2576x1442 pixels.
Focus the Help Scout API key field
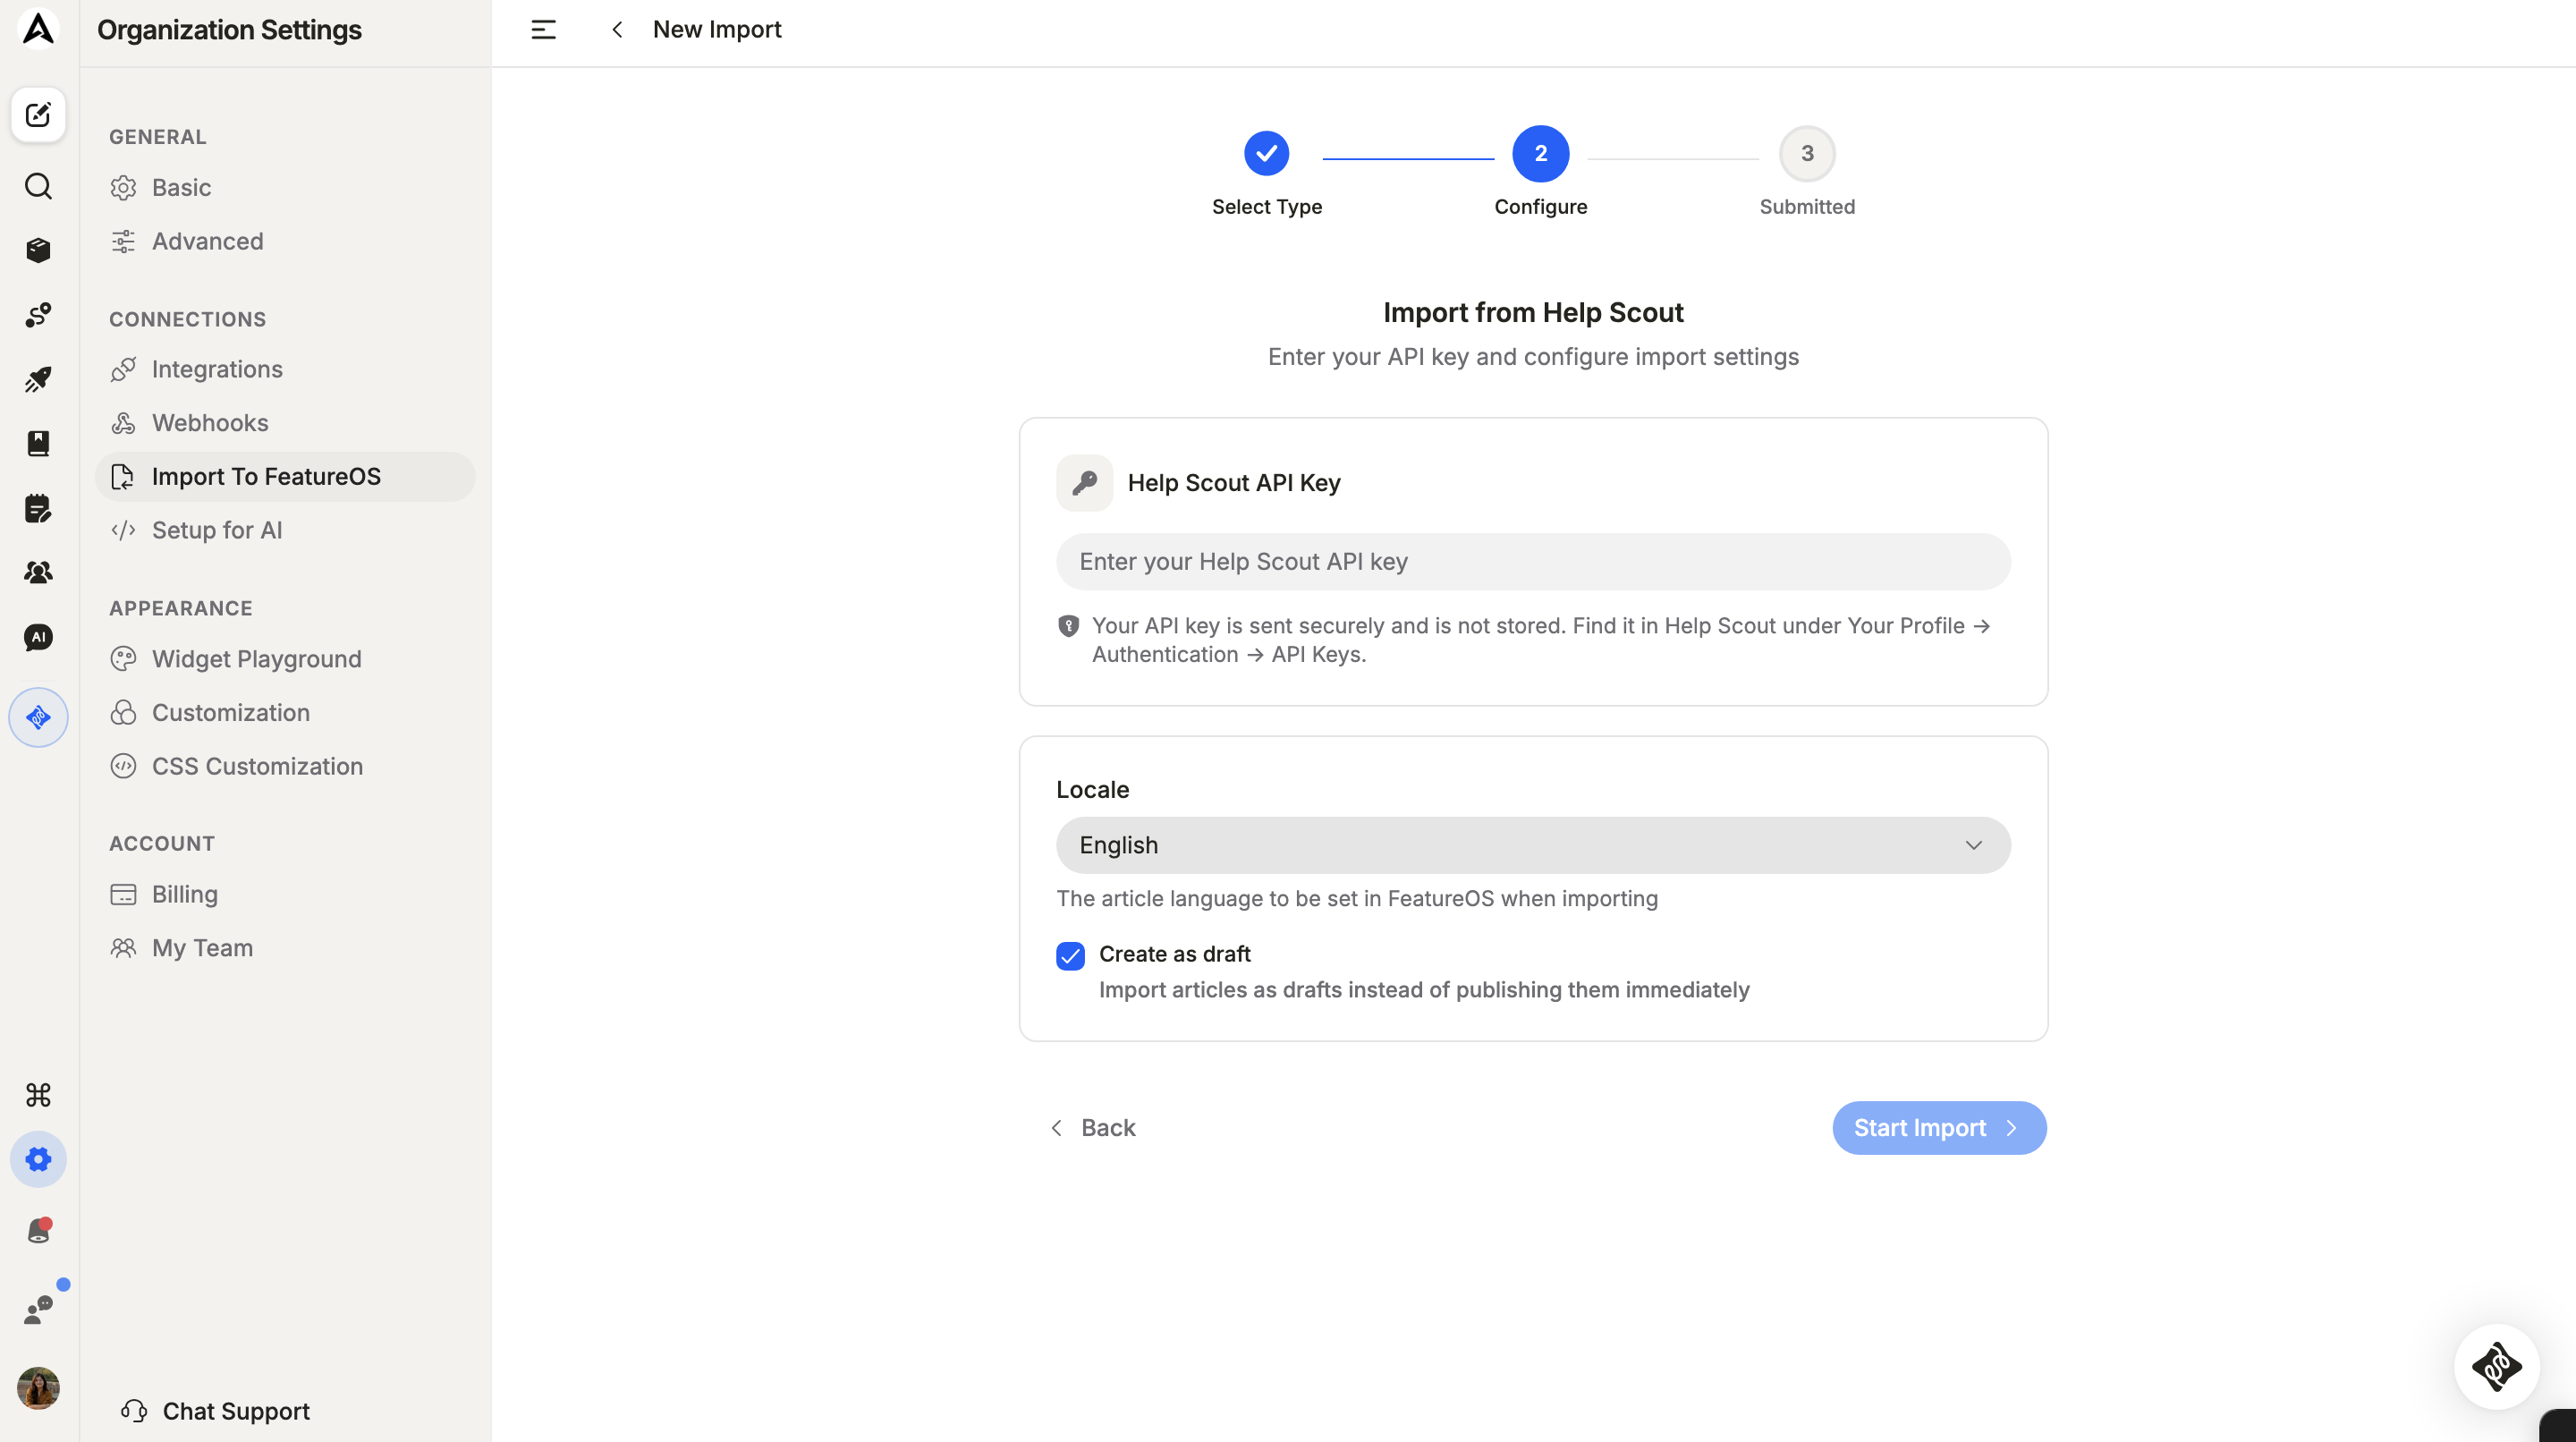1533,562
